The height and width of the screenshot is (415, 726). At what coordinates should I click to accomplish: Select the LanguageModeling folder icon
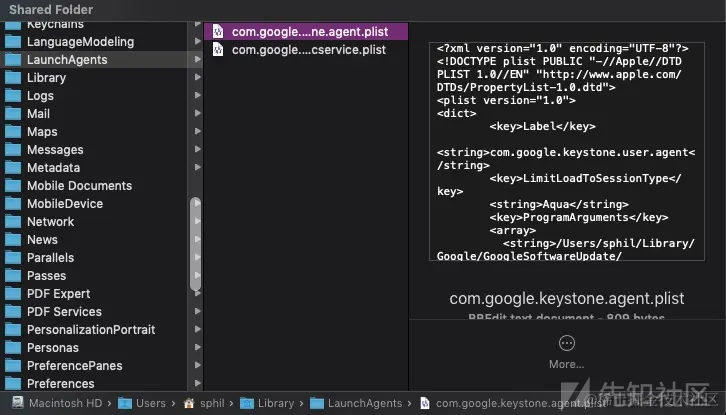tap(13, 42)
